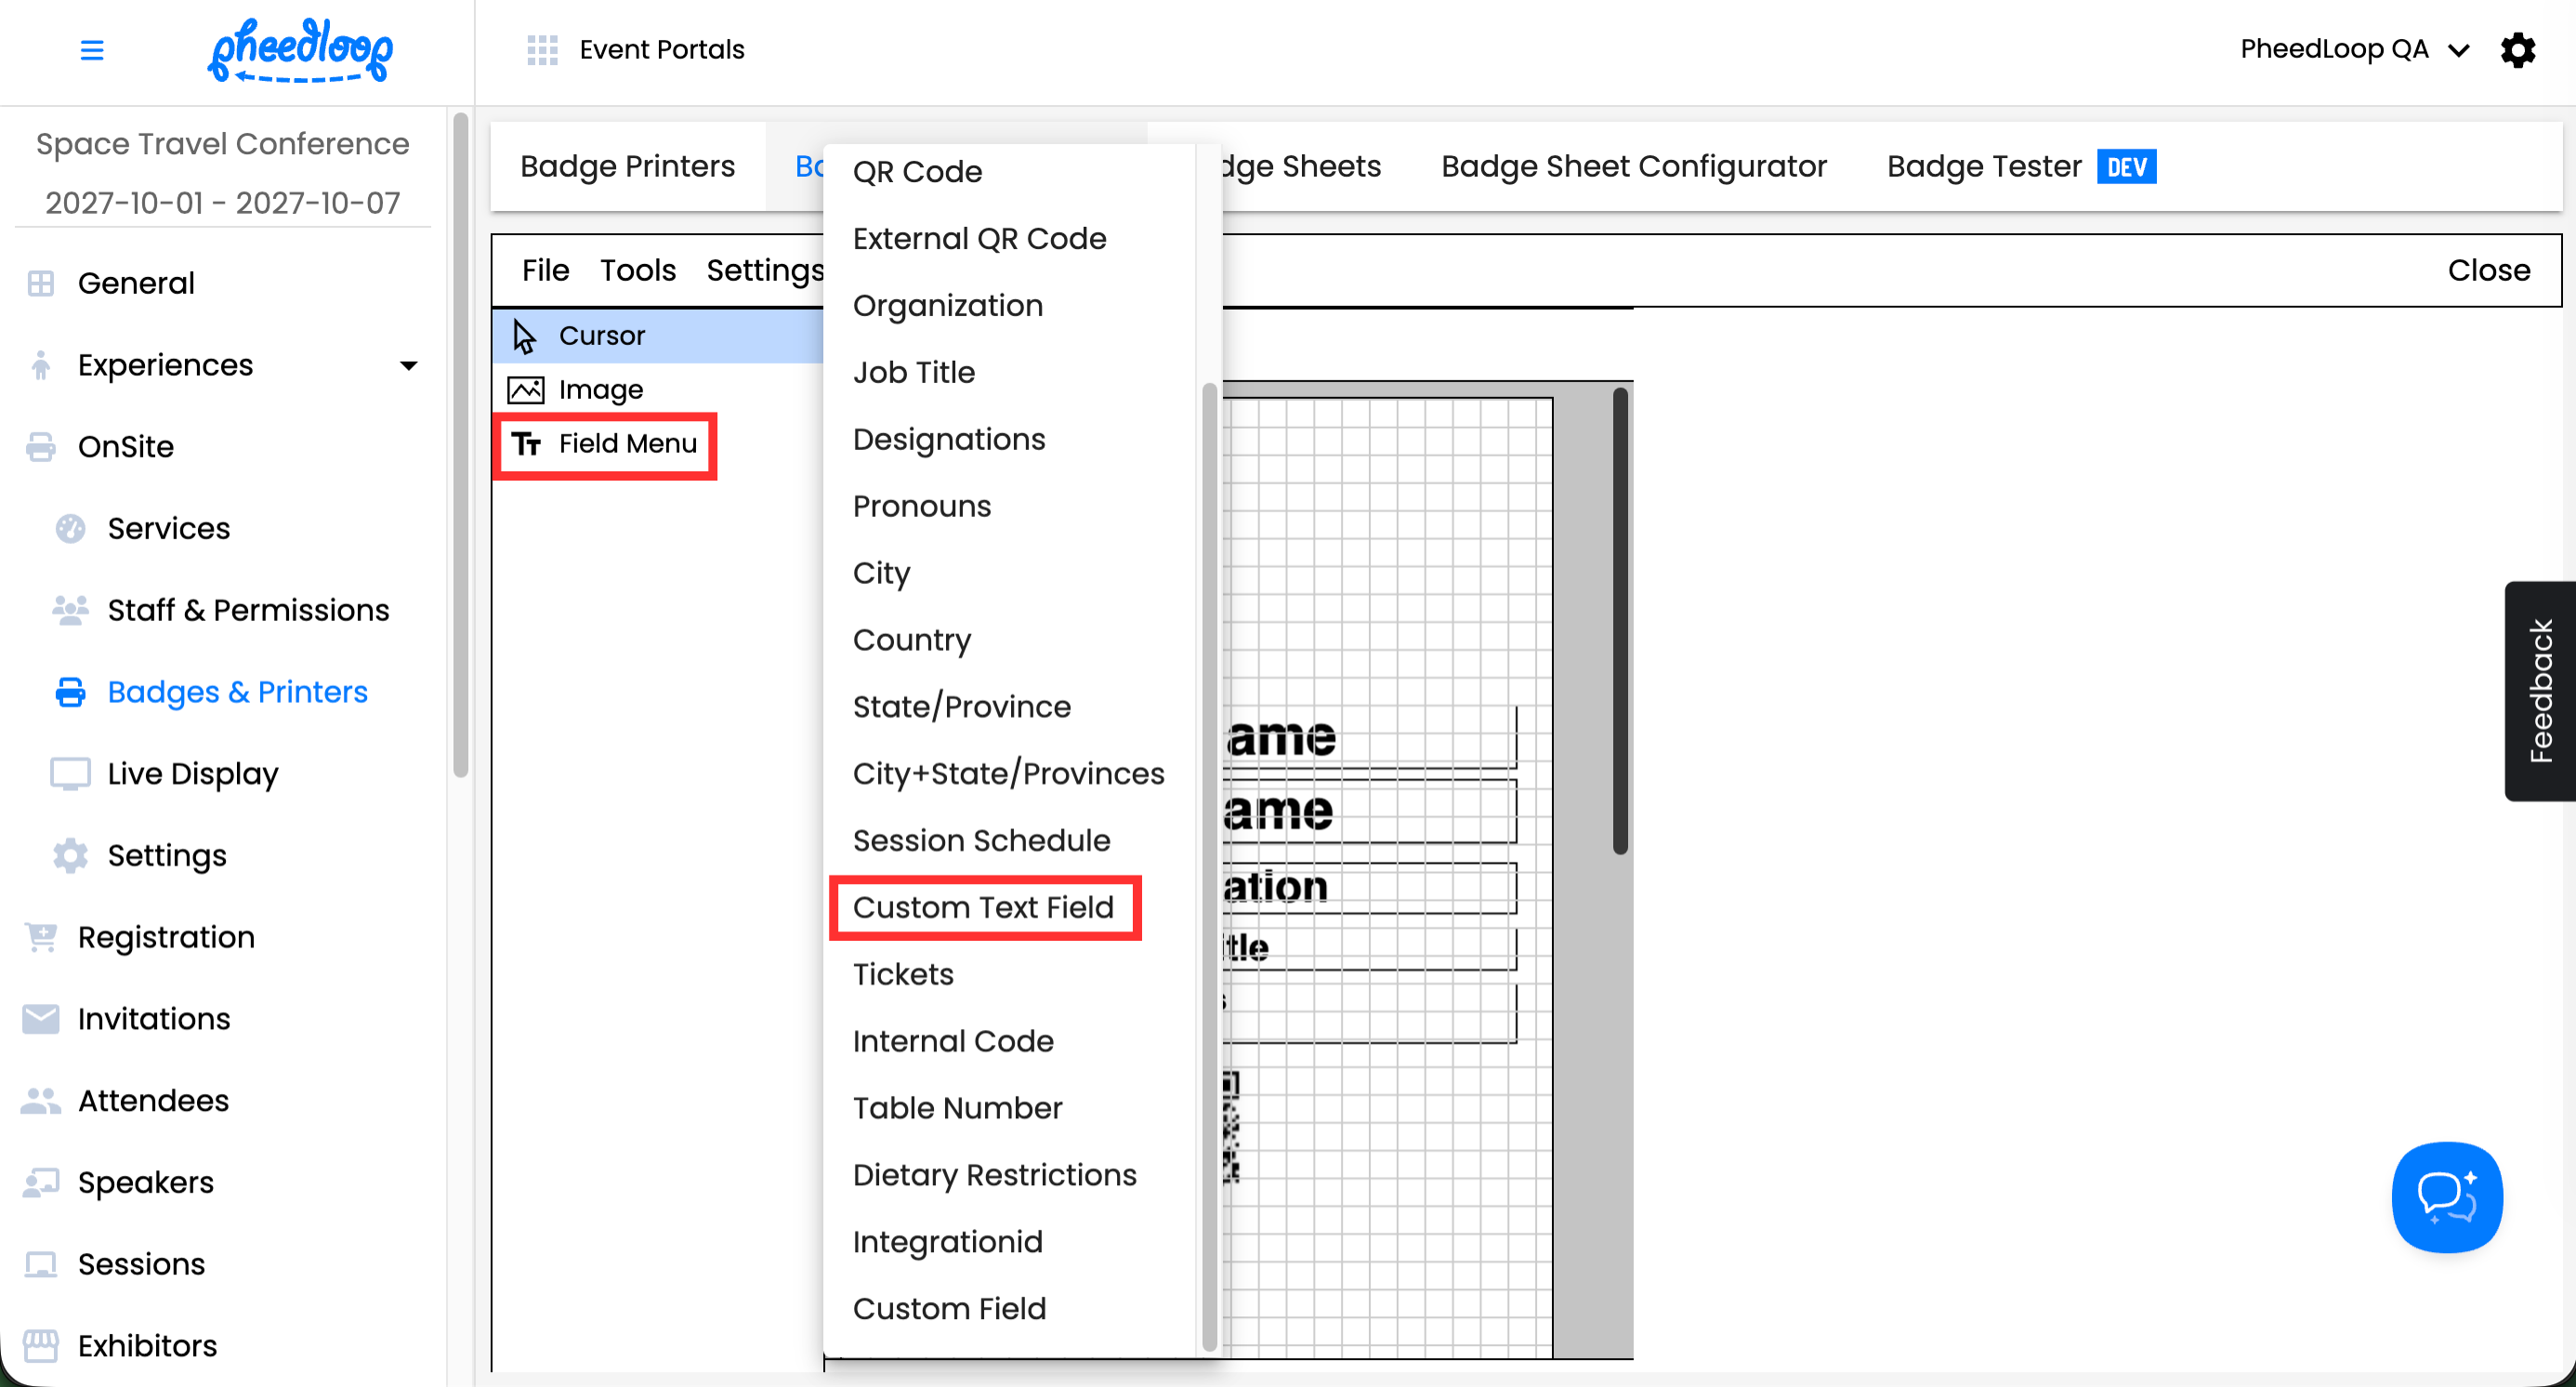The width and height of the screenshot is (2576, 1387).
Task: Open the settings gear icon top right
Action: click(x=2517, y=49)
